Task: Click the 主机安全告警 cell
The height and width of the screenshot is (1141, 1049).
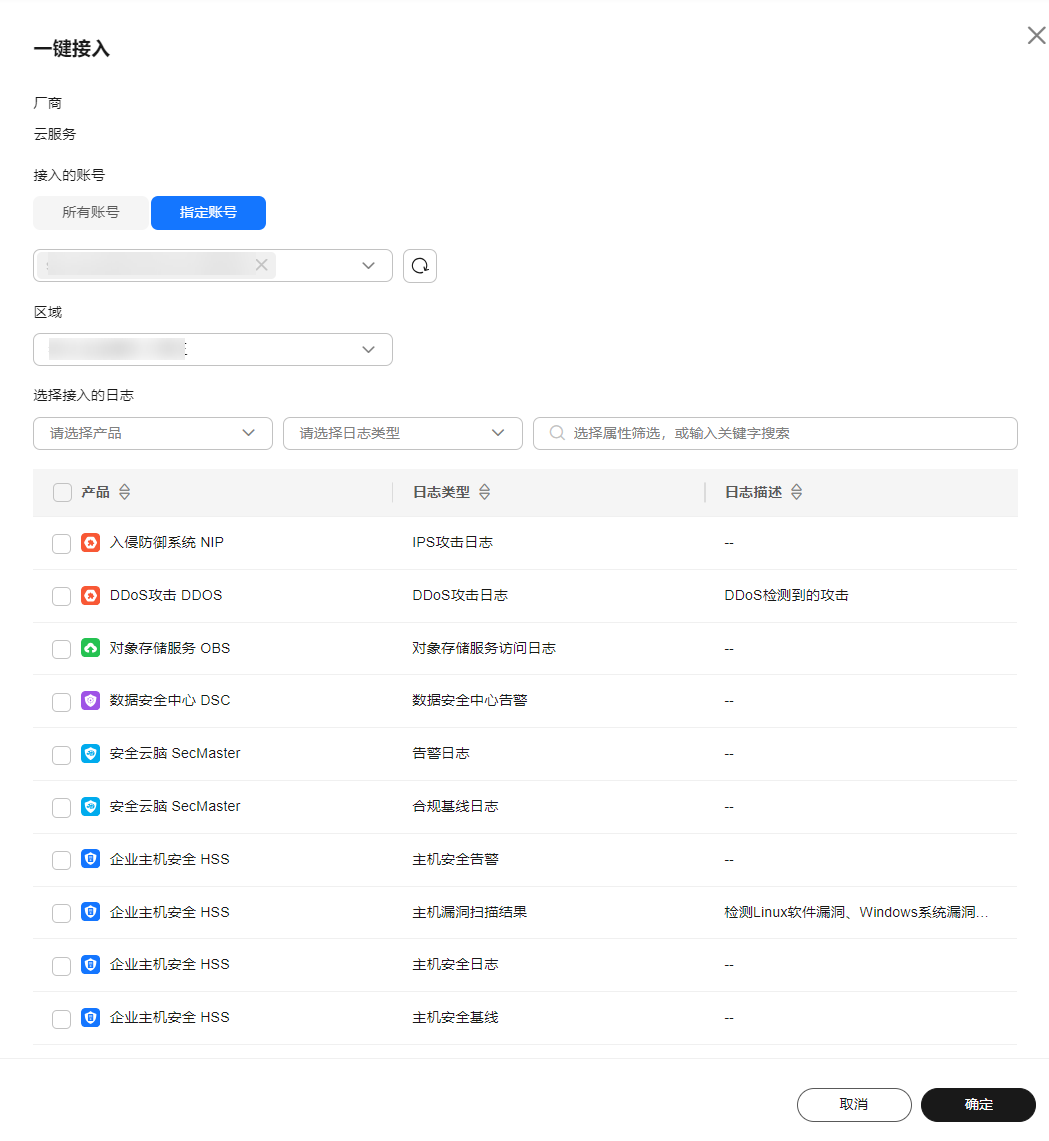Action: tap(455, 859)
